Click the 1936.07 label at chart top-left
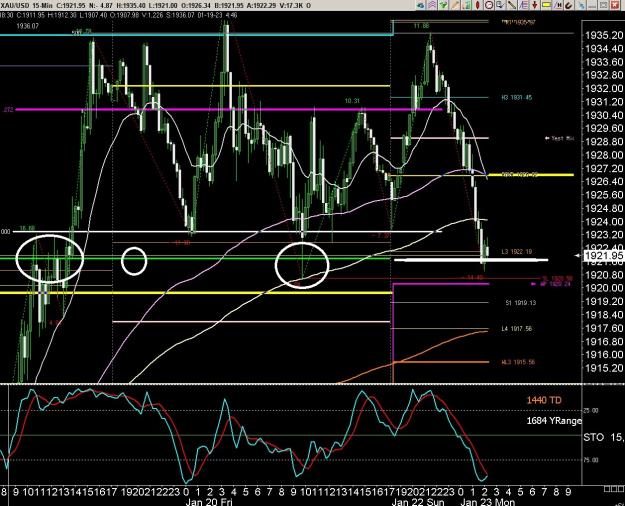Viewport: 625px width, 506px height. tap(28, 26)
